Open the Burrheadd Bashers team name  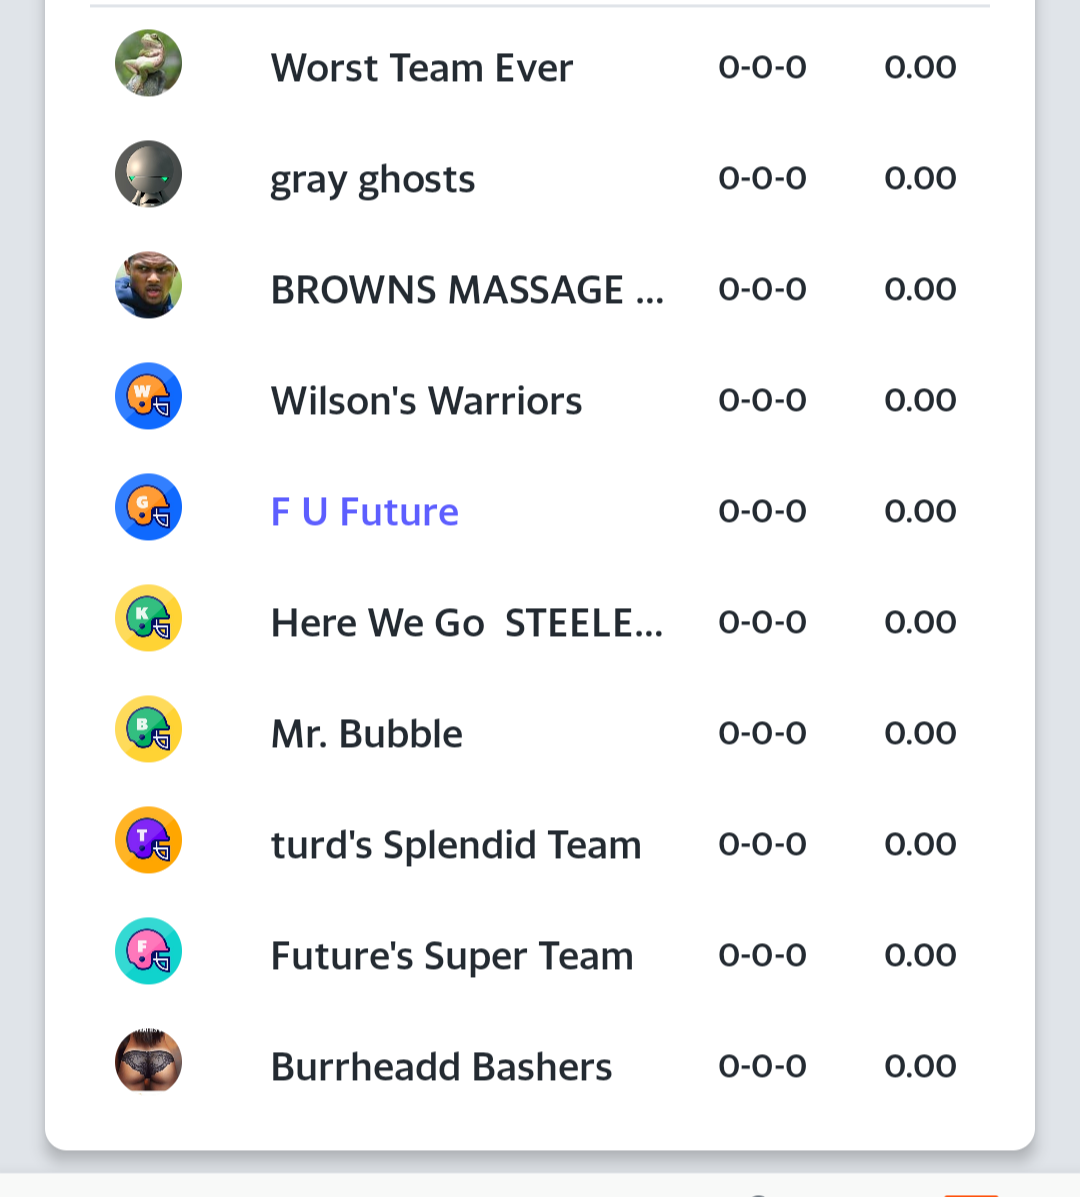pyautogui.click(x=441, y=1066)
